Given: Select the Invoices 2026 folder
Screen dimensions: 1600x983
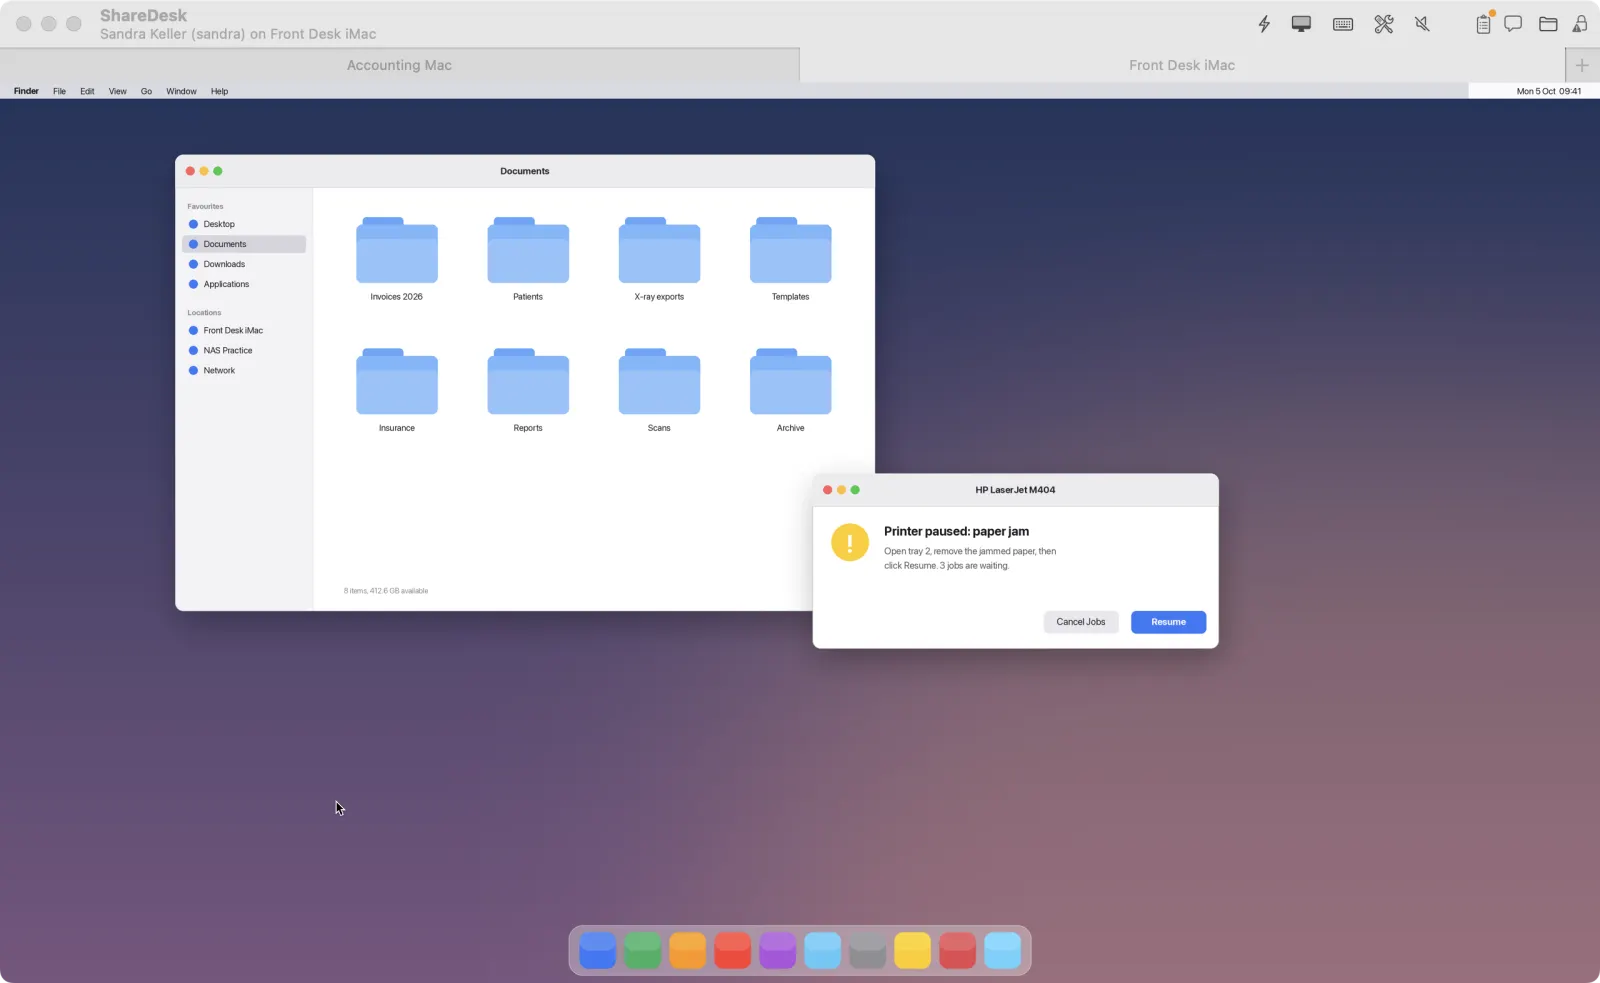Looking at the screenshot, I should [397, 259].
